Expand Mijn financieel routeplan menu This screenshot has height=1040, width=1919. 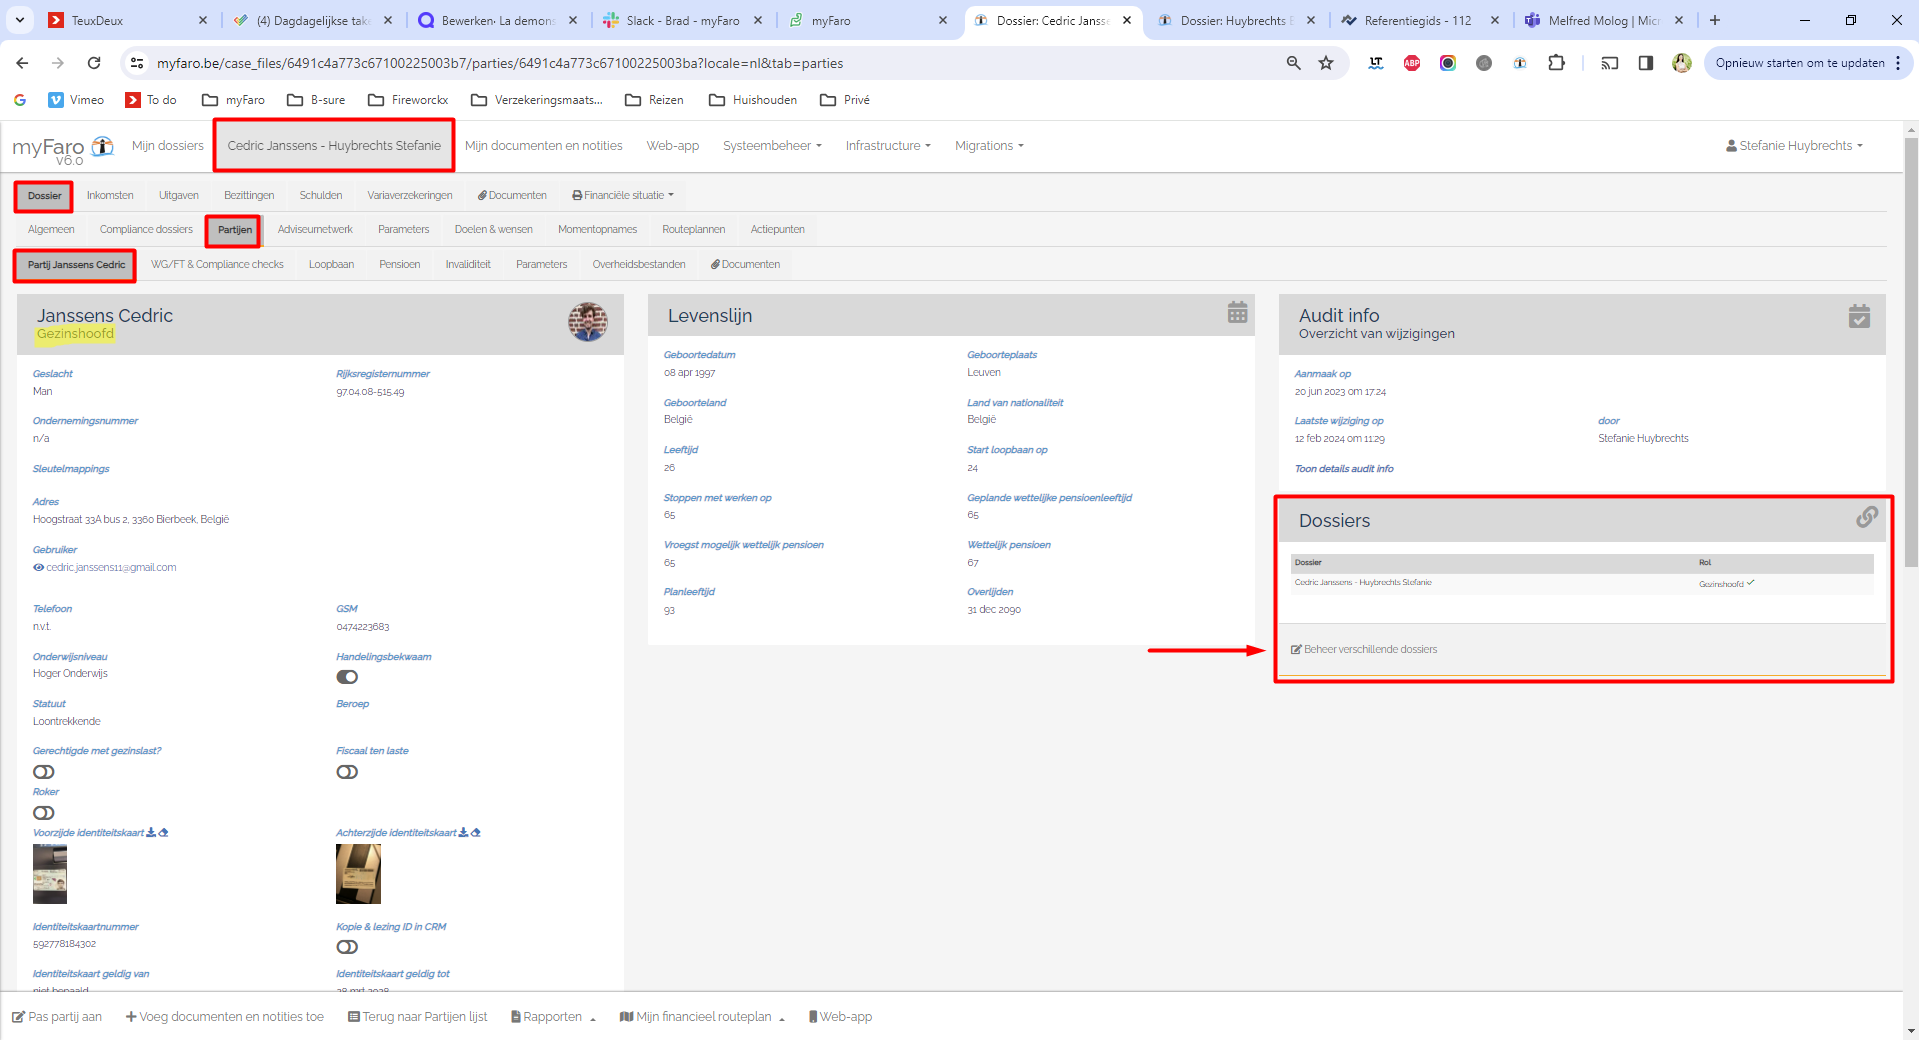[x=702, y=1017]
